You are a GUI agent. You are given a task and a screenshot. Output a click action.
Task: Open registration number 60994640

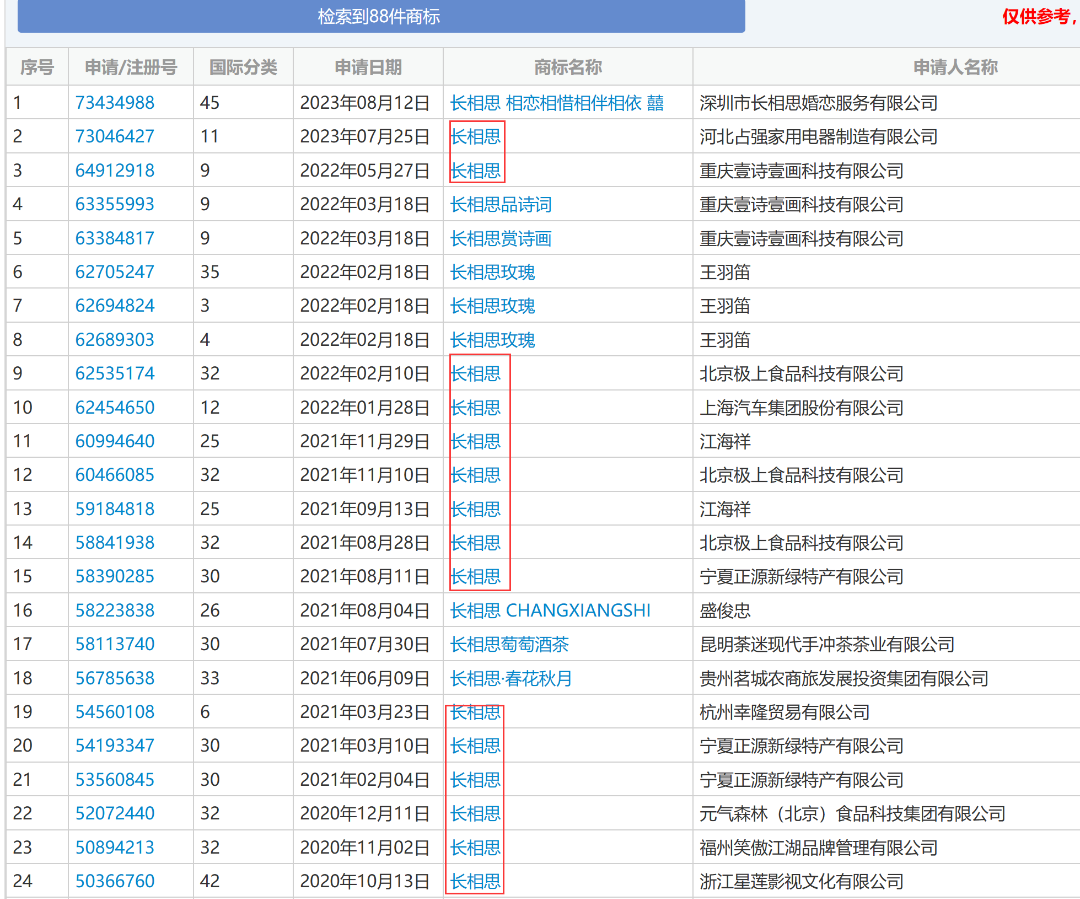114,441
